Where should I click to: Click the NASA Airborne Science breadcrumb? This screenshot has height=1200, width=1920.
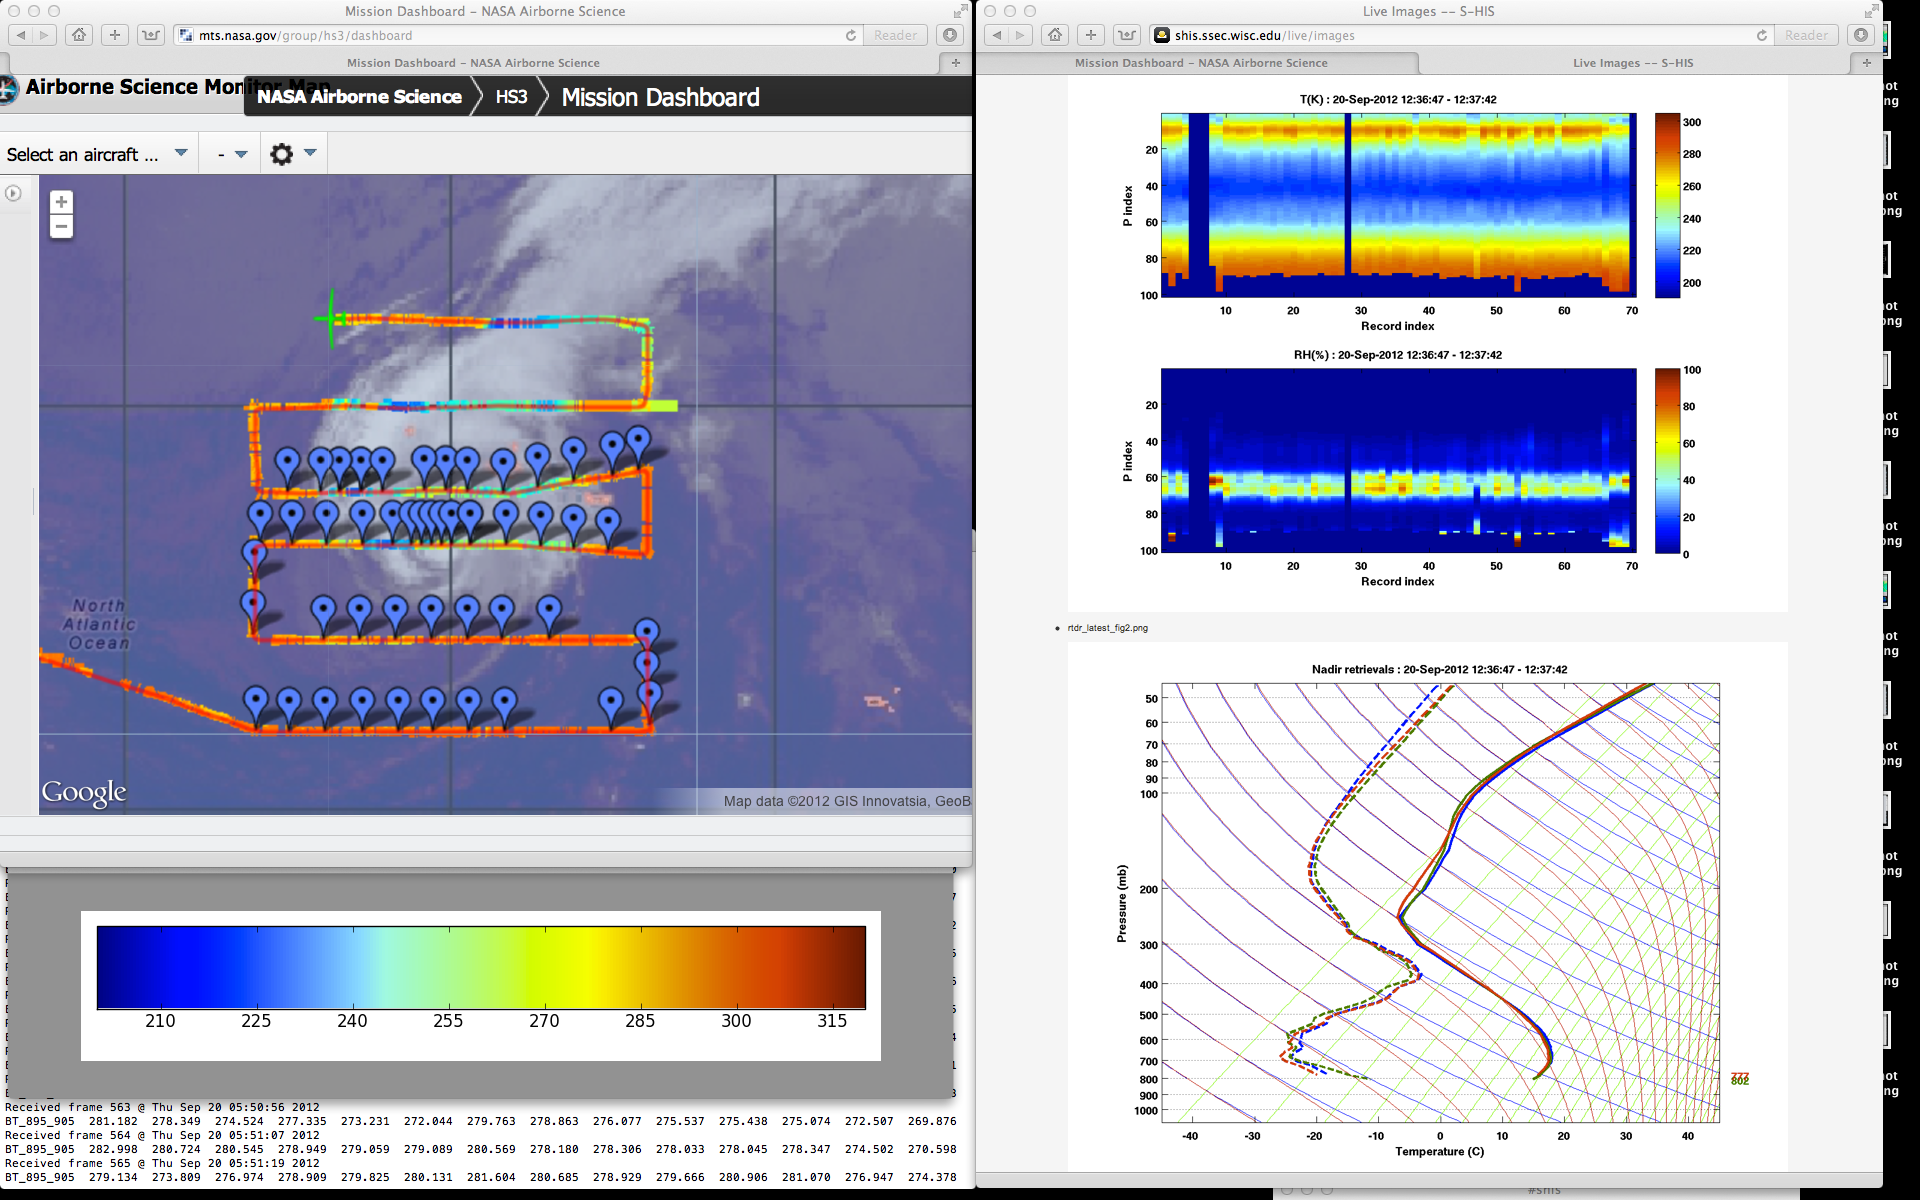(x=359, y=97)
